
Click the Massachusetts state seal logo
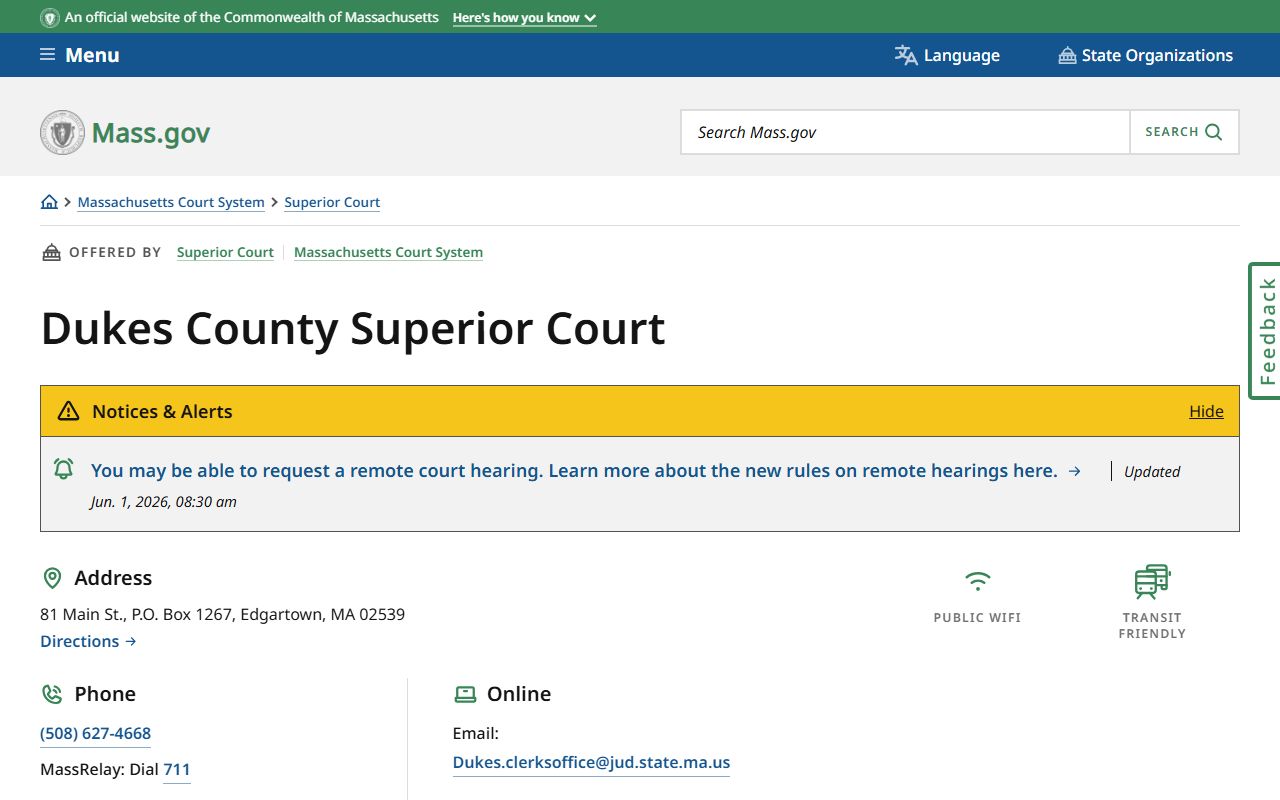pyautogui.click(x=62, y=132)
